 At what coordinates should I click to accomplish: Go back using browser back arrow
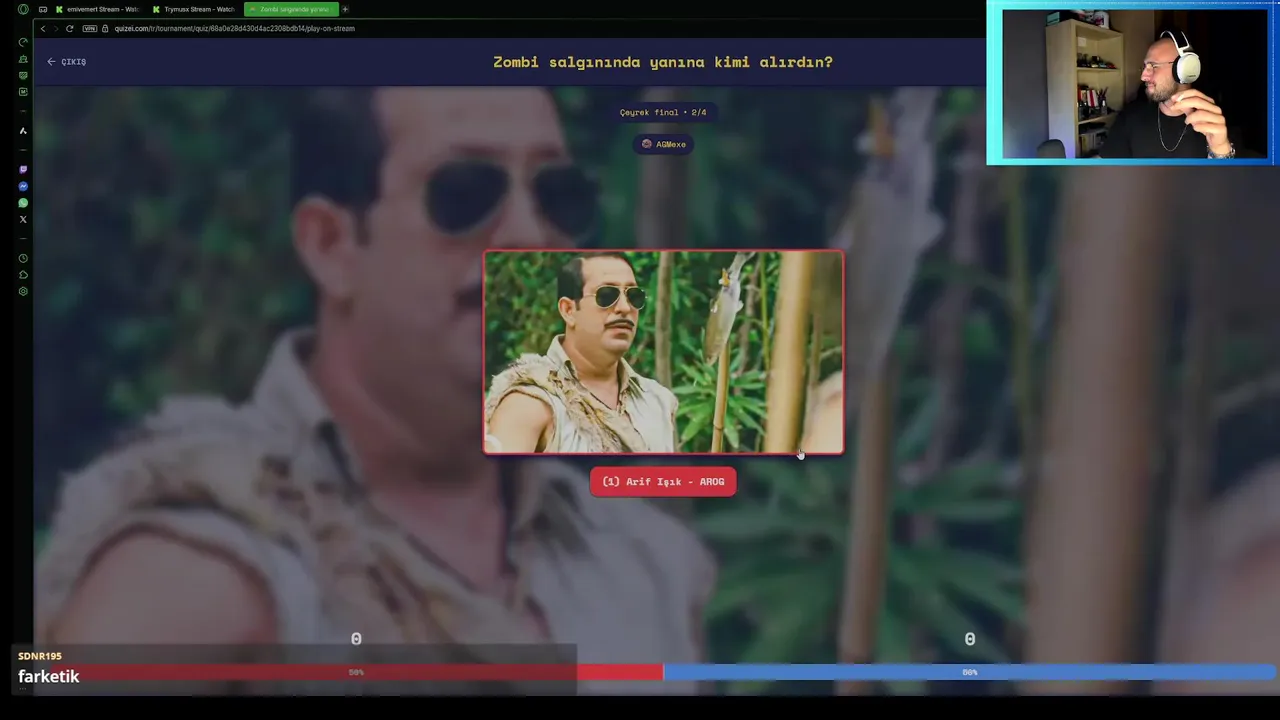pos(42,28)
